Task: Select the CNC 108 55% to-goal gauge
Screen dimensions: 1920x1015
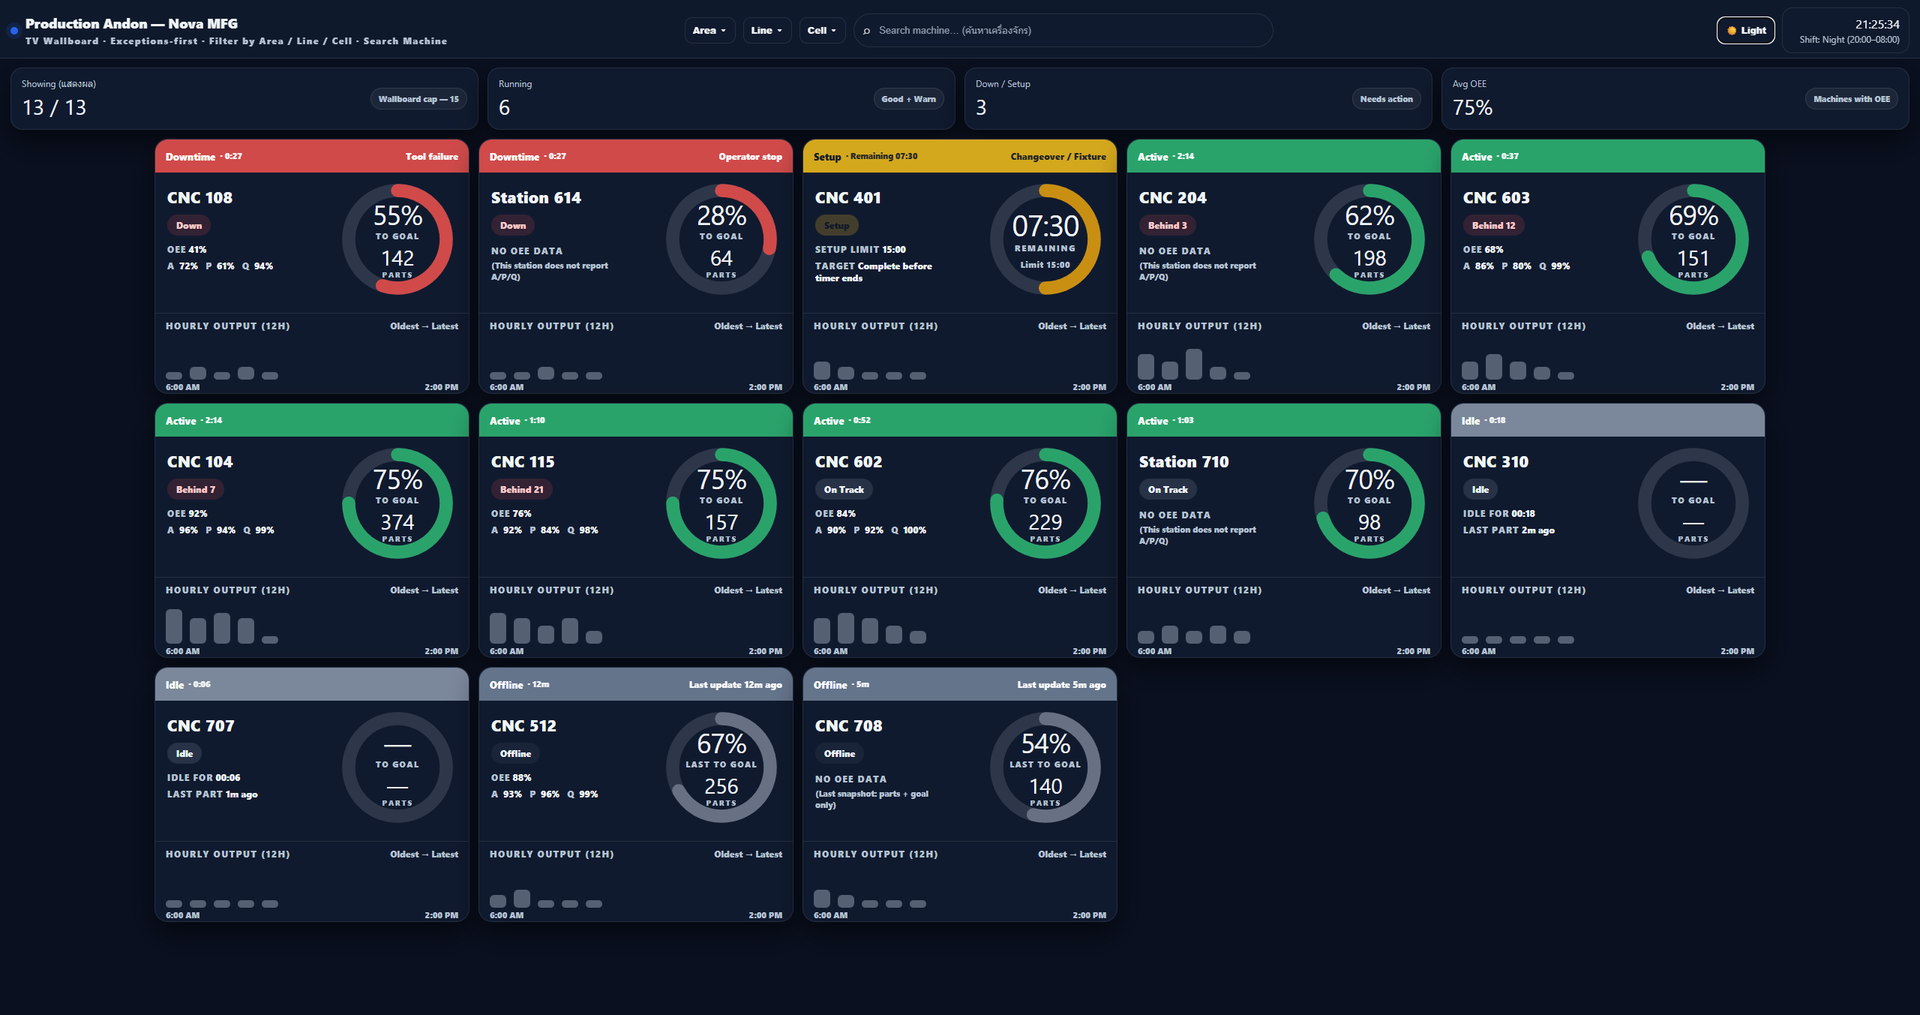Action: click(397, 239)
